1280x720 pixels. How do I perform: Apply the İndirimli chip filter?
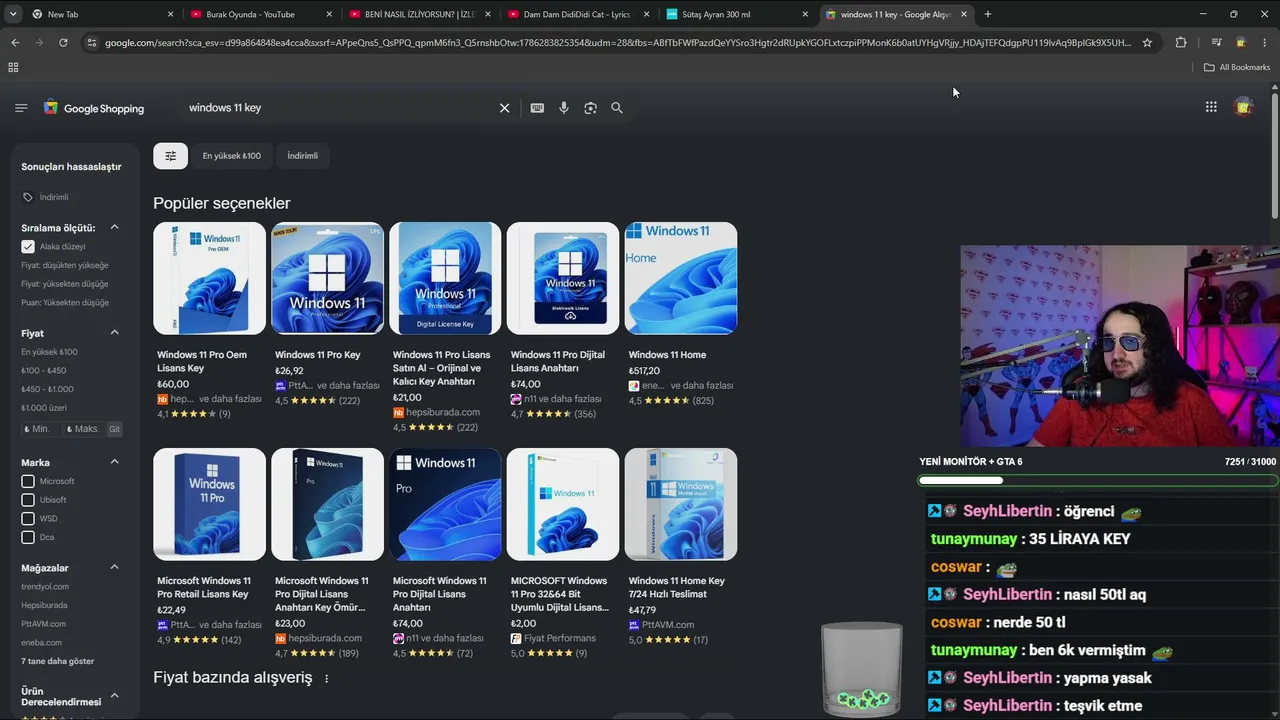coord(302,156)
